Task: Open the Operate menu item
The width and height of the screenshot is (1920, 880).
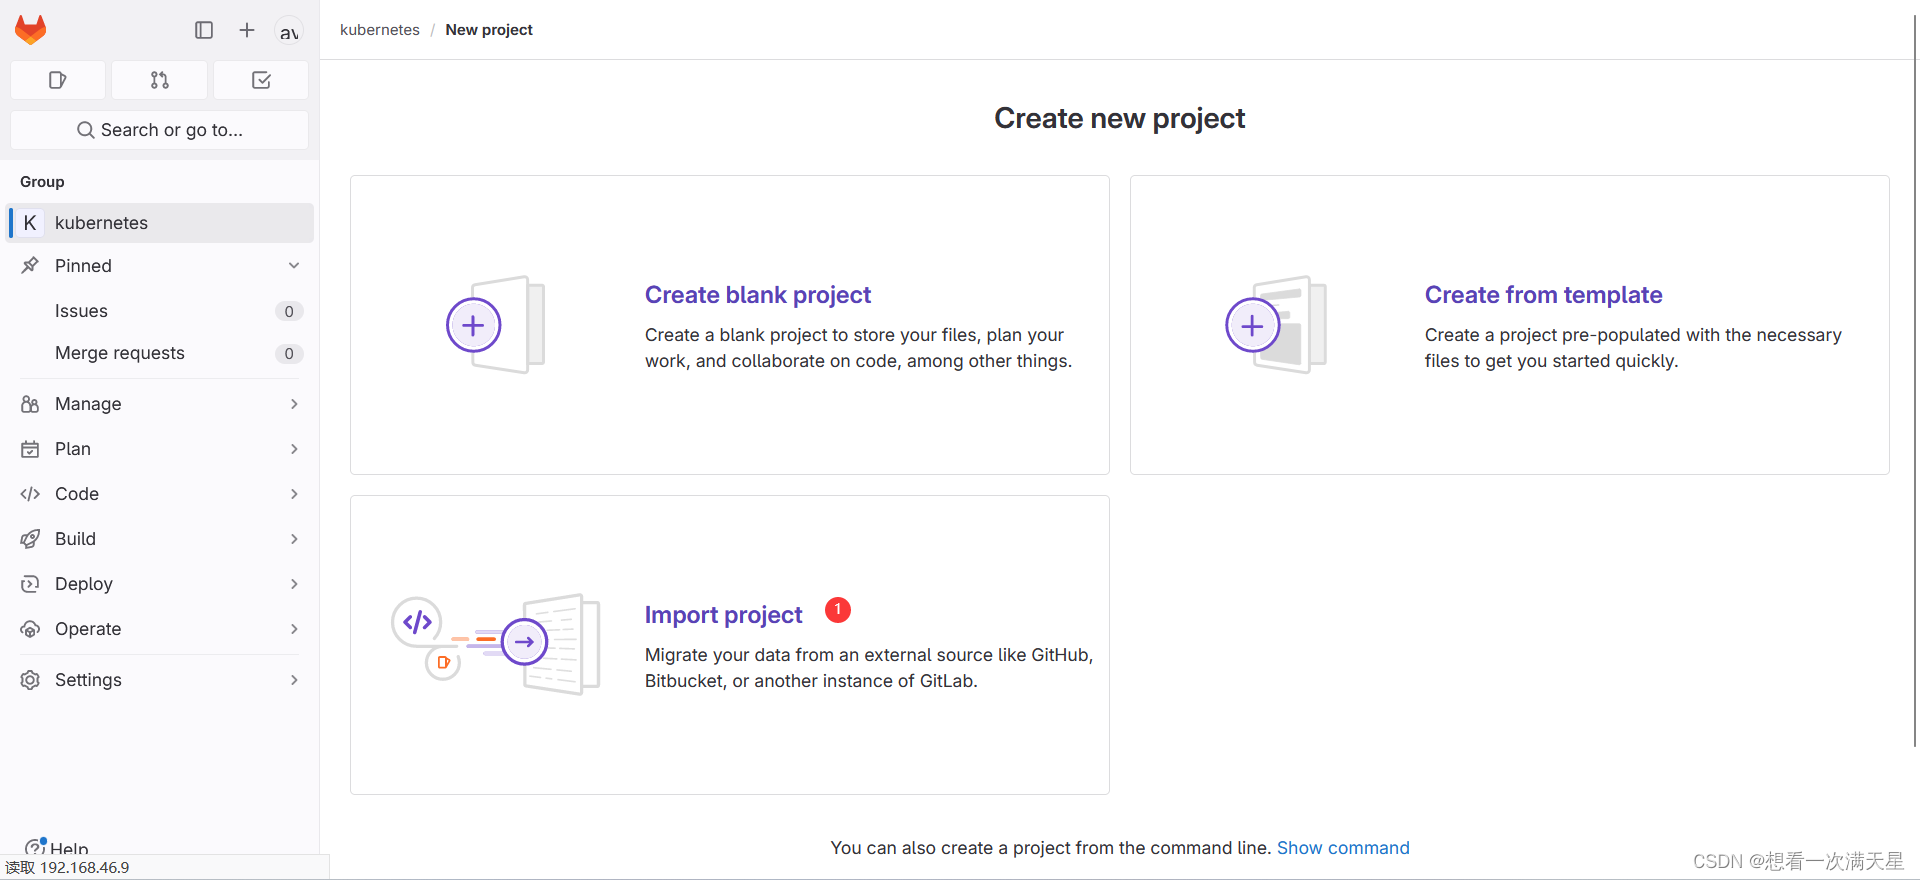Action: pyautogui.click(x=160, y=629)
